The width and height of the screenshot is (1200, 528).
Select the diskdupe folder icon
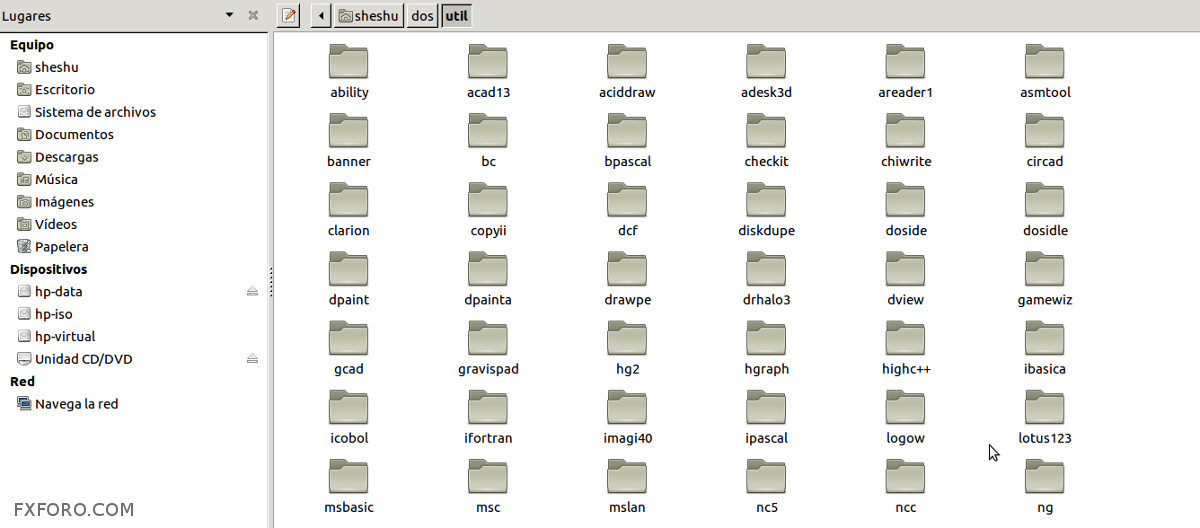tap(766, 200)
